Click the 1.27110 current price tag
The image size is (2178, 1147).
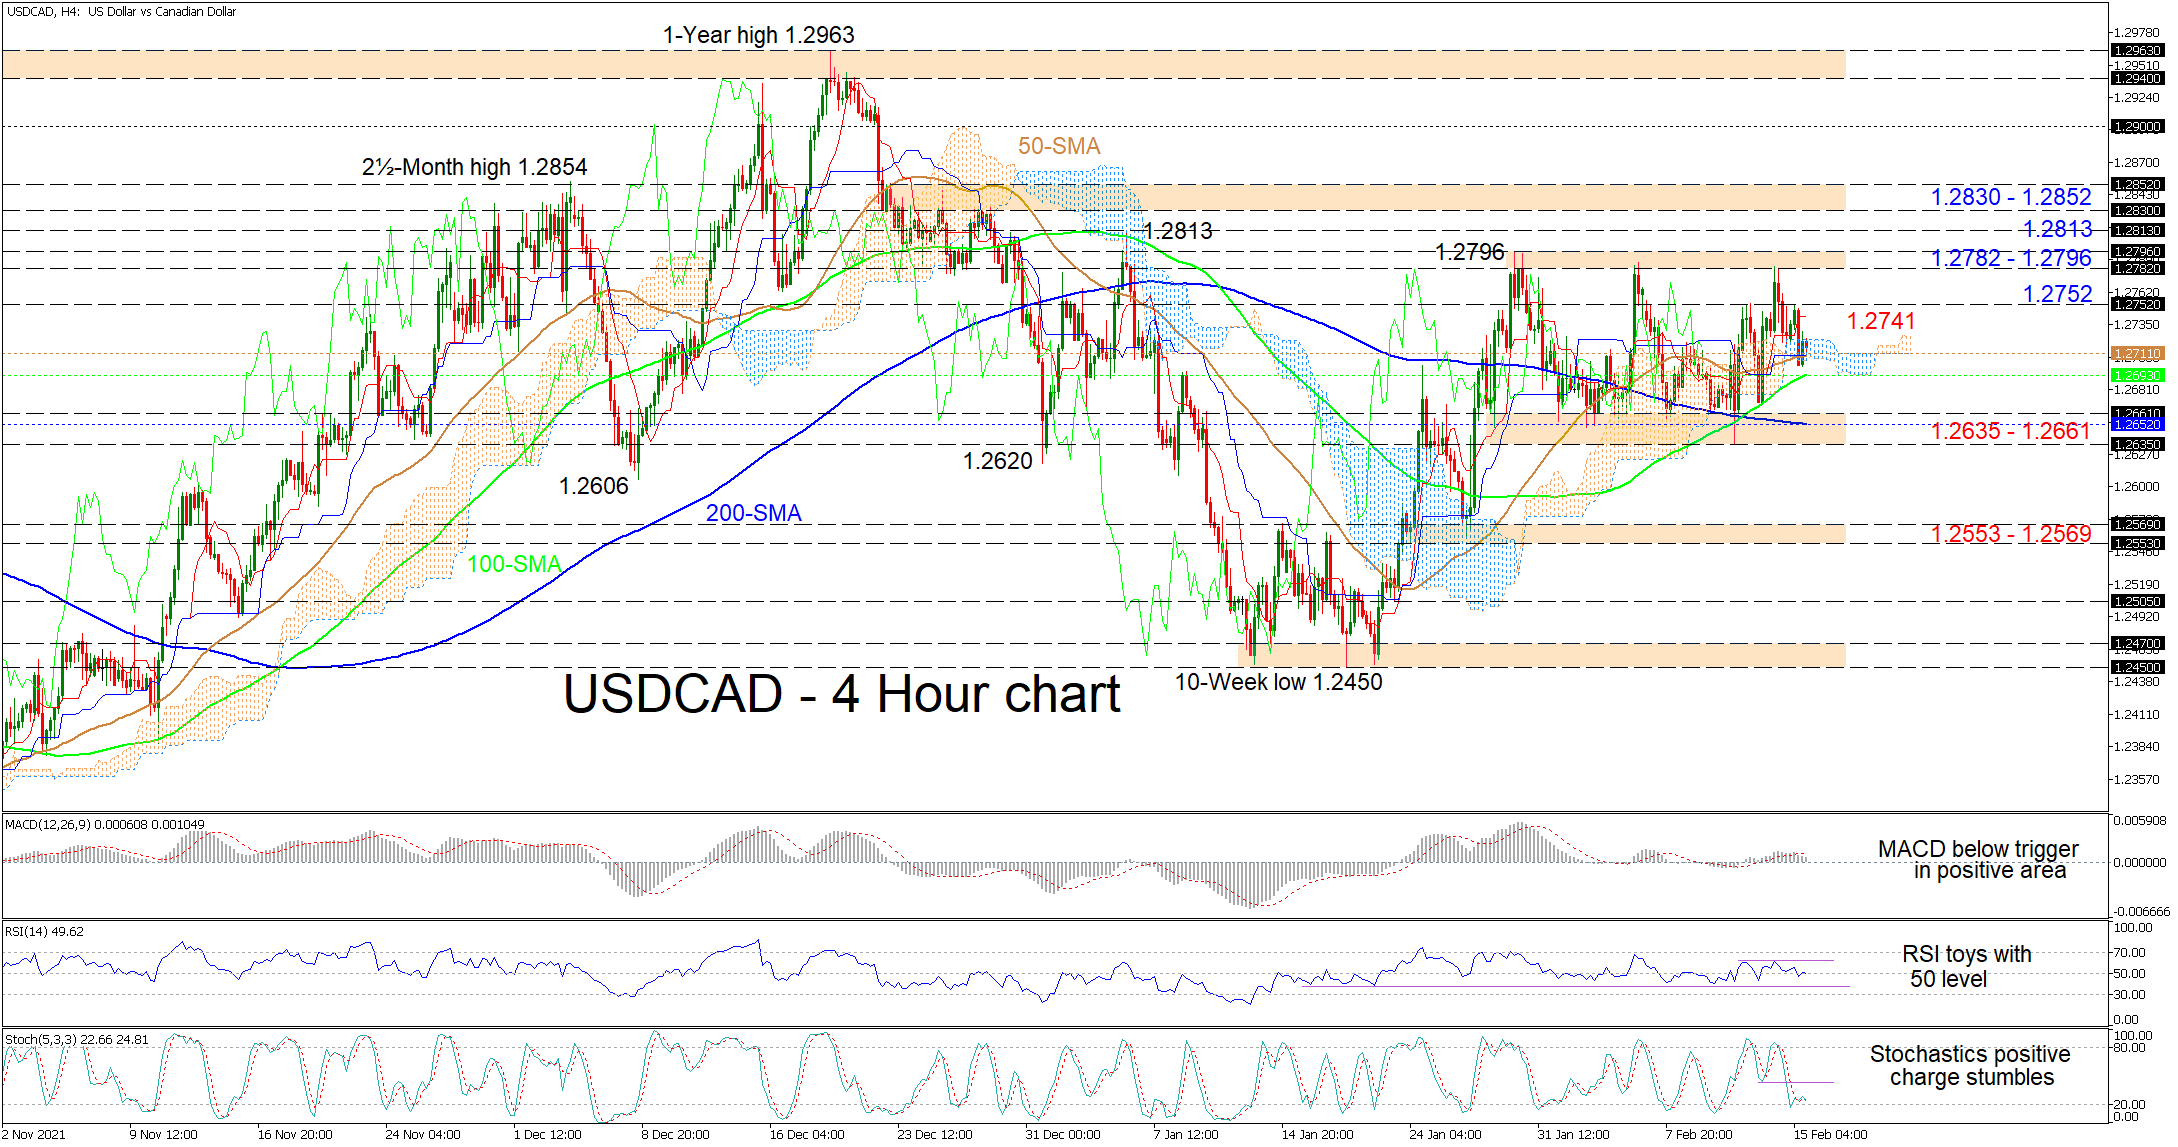click(2137, 354)
